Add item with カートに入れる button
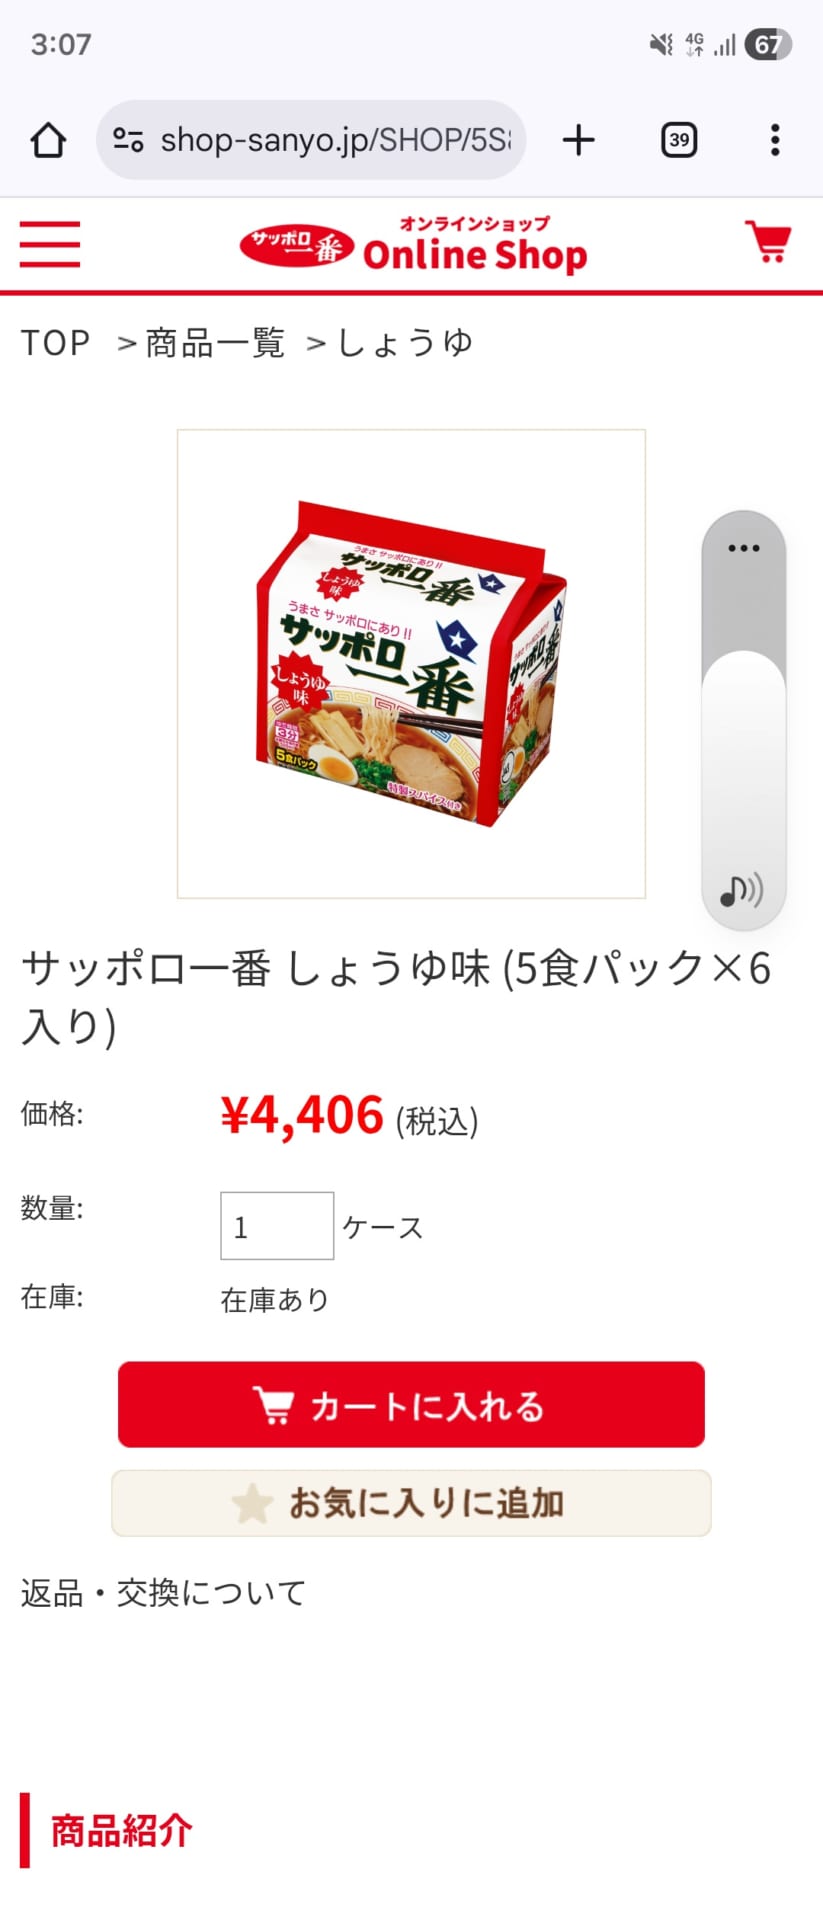This screenshot has height=1920, width=823. [x=411, y=1404]
